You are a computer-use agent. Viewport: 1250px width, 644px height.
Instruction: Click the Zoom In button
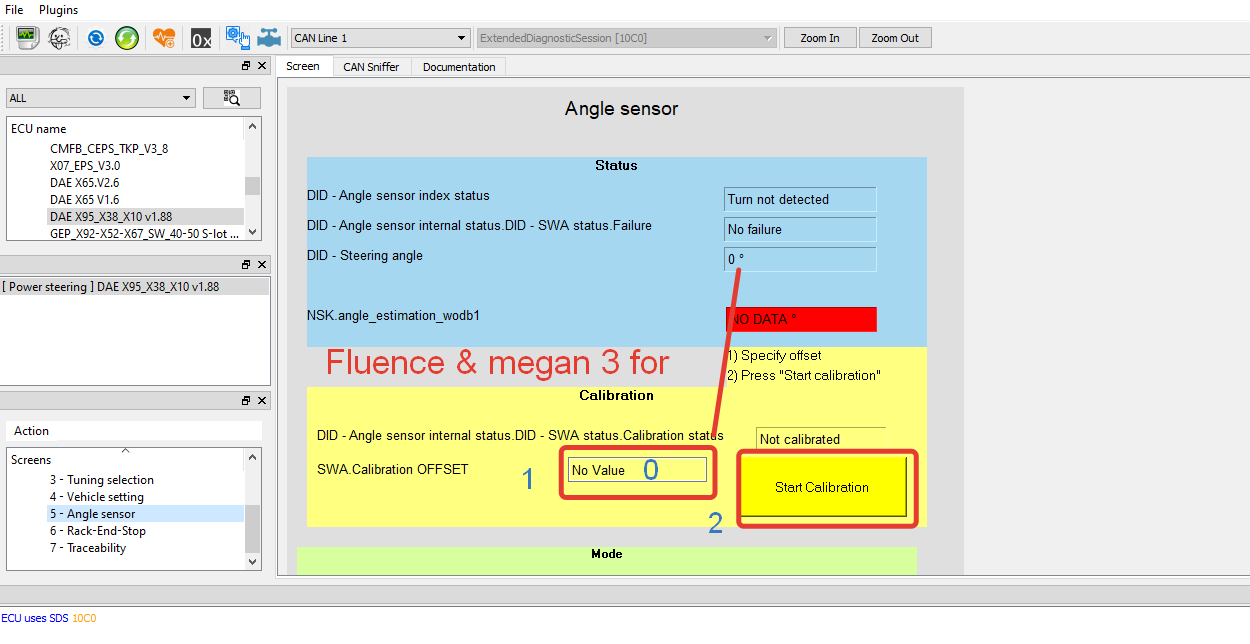point(819,37)
